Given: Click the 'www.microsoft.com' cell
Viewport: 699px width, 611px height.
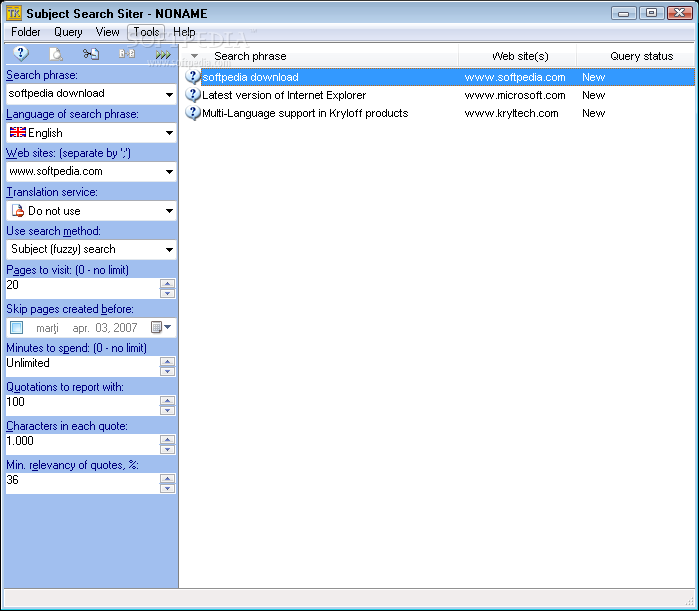Looking at the screenshot, I should 515,95.
